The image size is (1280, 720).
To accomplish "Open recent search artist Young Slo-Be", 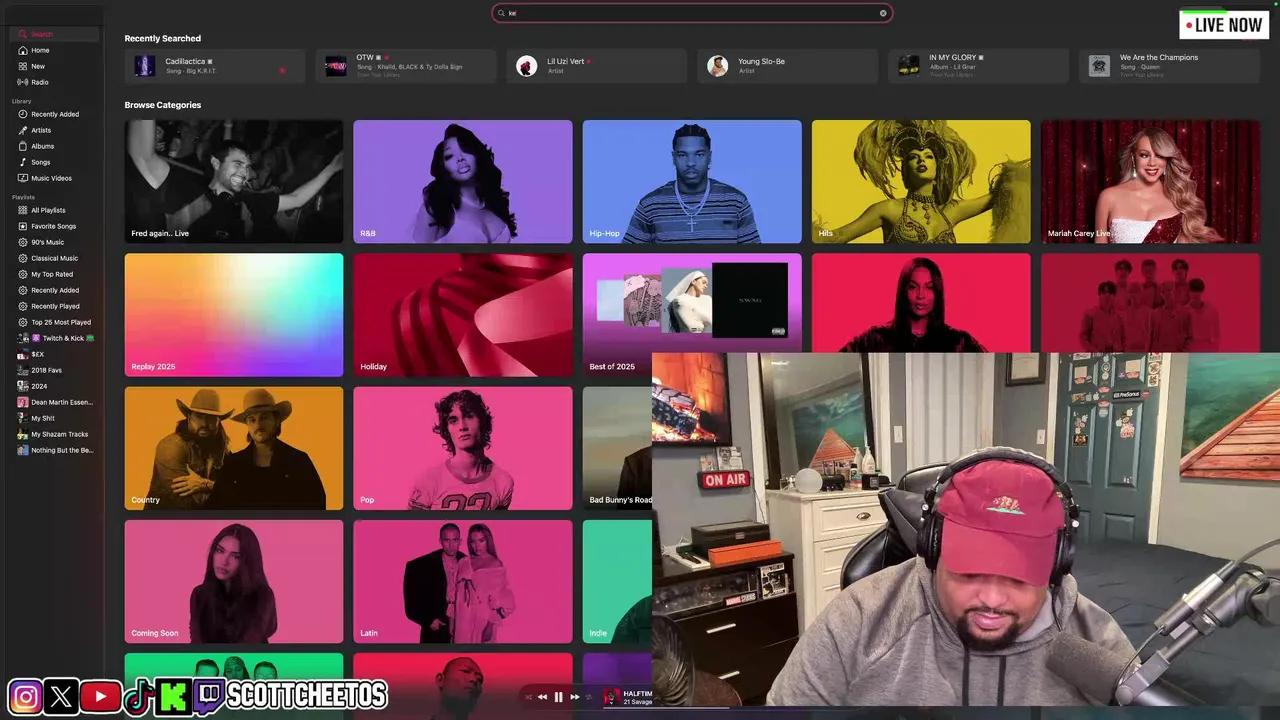I will point(787,66).
